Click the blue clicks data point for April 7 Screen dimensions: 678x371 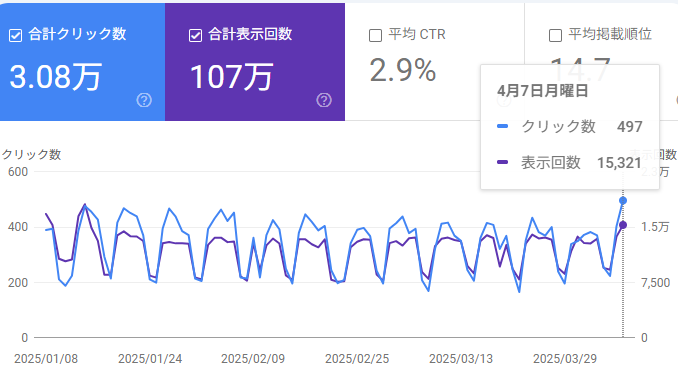(623, 201)
